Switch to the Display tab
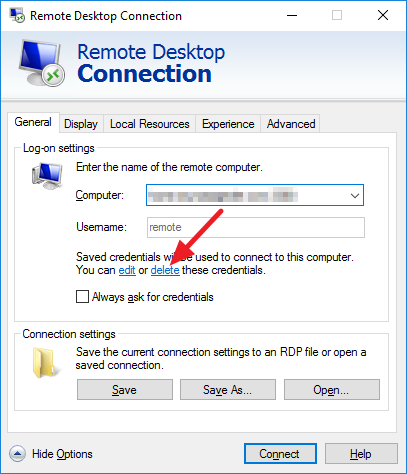The height and width of the screenshot is (474, 407). pos(81,124)
